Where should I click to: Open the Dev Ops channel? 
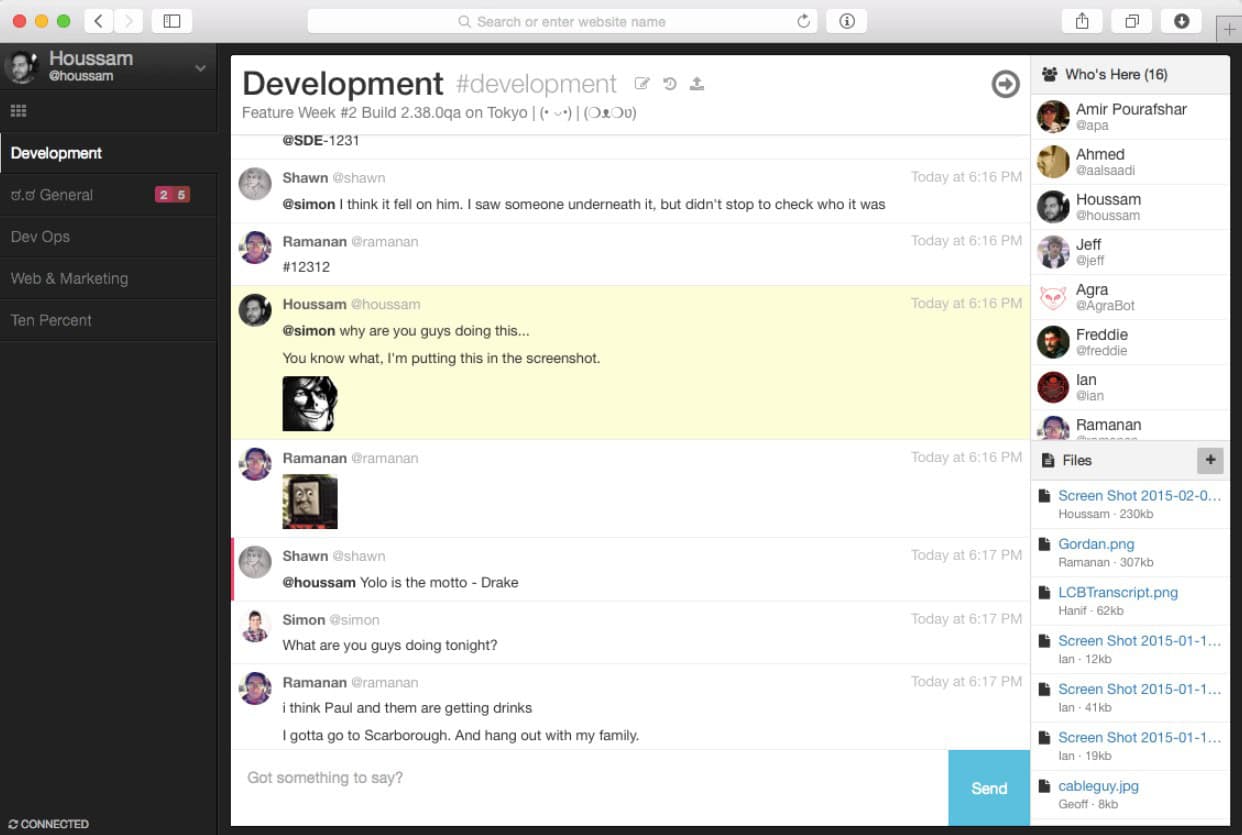[x=39, y=237]
